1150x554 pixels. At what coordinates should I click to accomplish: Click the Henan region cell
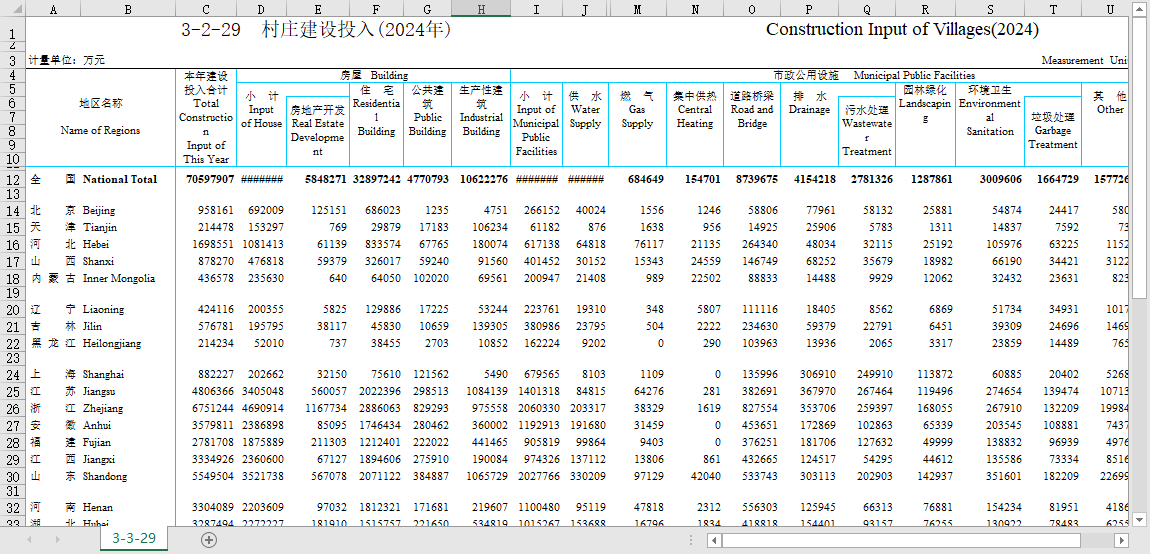99,507
